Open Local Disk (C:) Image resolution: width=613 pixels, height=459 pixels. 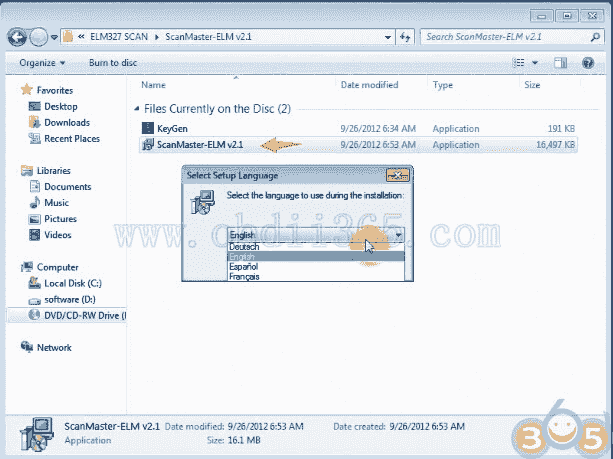[x=73, y=283]
